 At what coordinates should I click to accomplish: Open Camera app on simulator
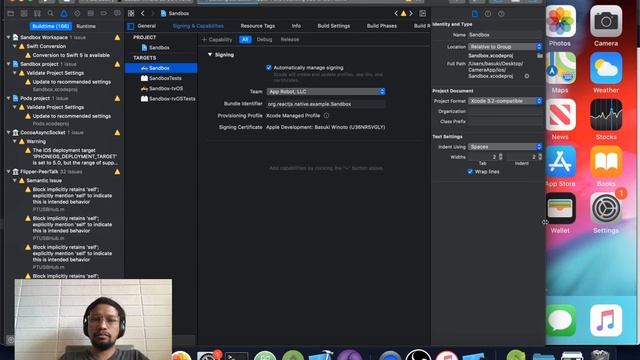[606, 21]
